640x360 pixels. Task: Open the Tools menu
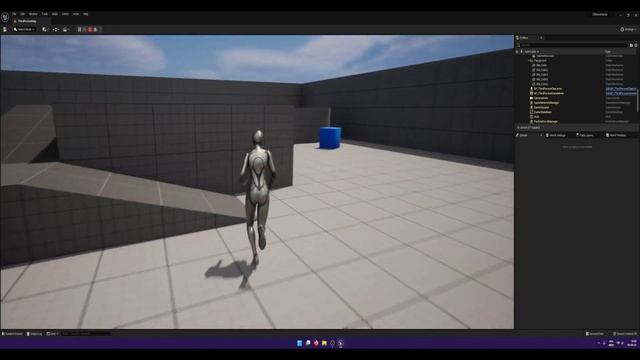44,14
